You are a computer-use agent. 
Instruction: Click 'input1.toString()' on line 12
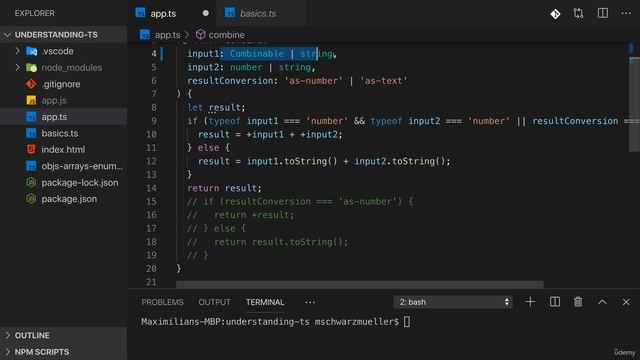[292, 161]
